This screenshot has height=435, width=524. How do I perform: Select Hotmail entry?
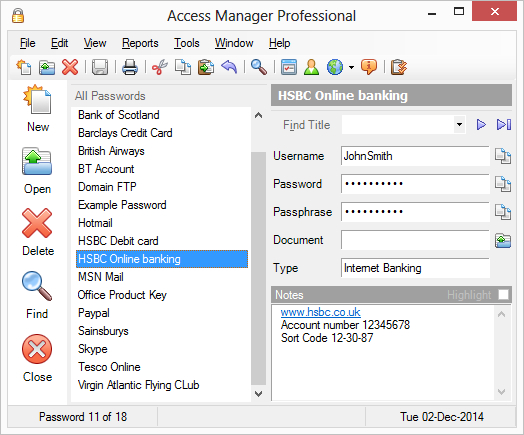(x=162, y=223)
